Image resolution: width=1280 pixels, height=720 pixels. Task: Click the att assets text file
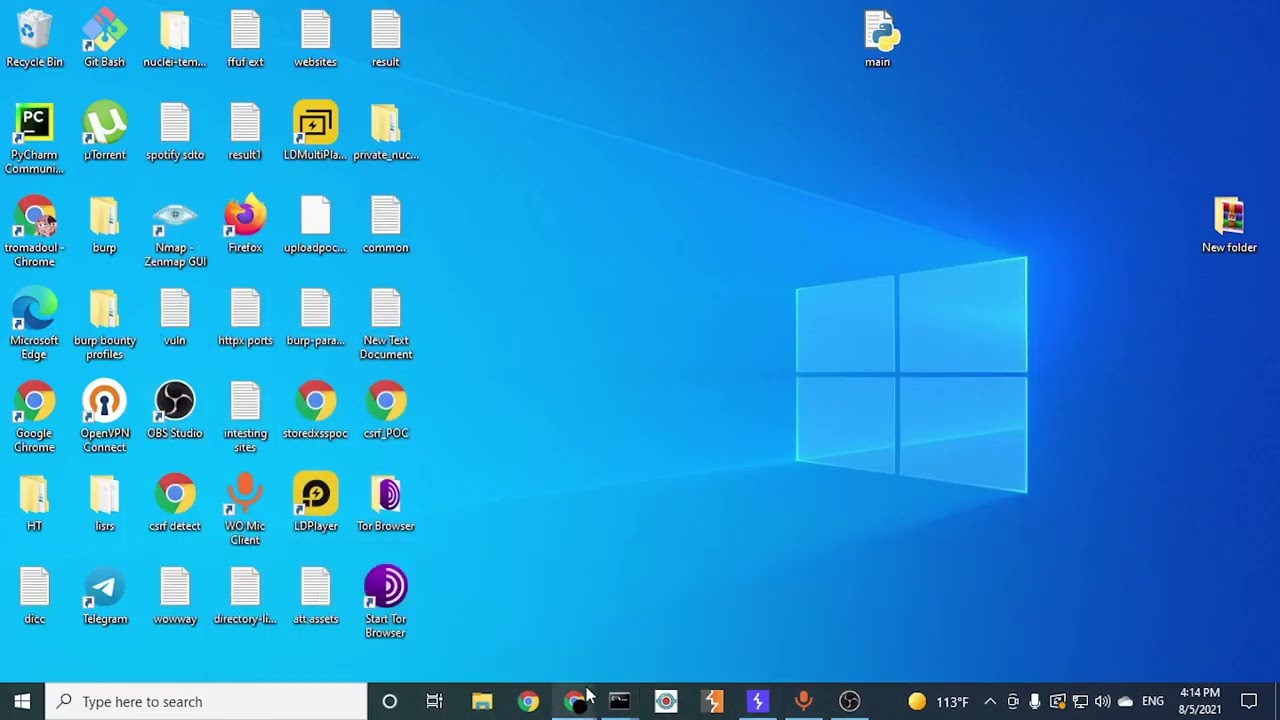tap(315, 597)
